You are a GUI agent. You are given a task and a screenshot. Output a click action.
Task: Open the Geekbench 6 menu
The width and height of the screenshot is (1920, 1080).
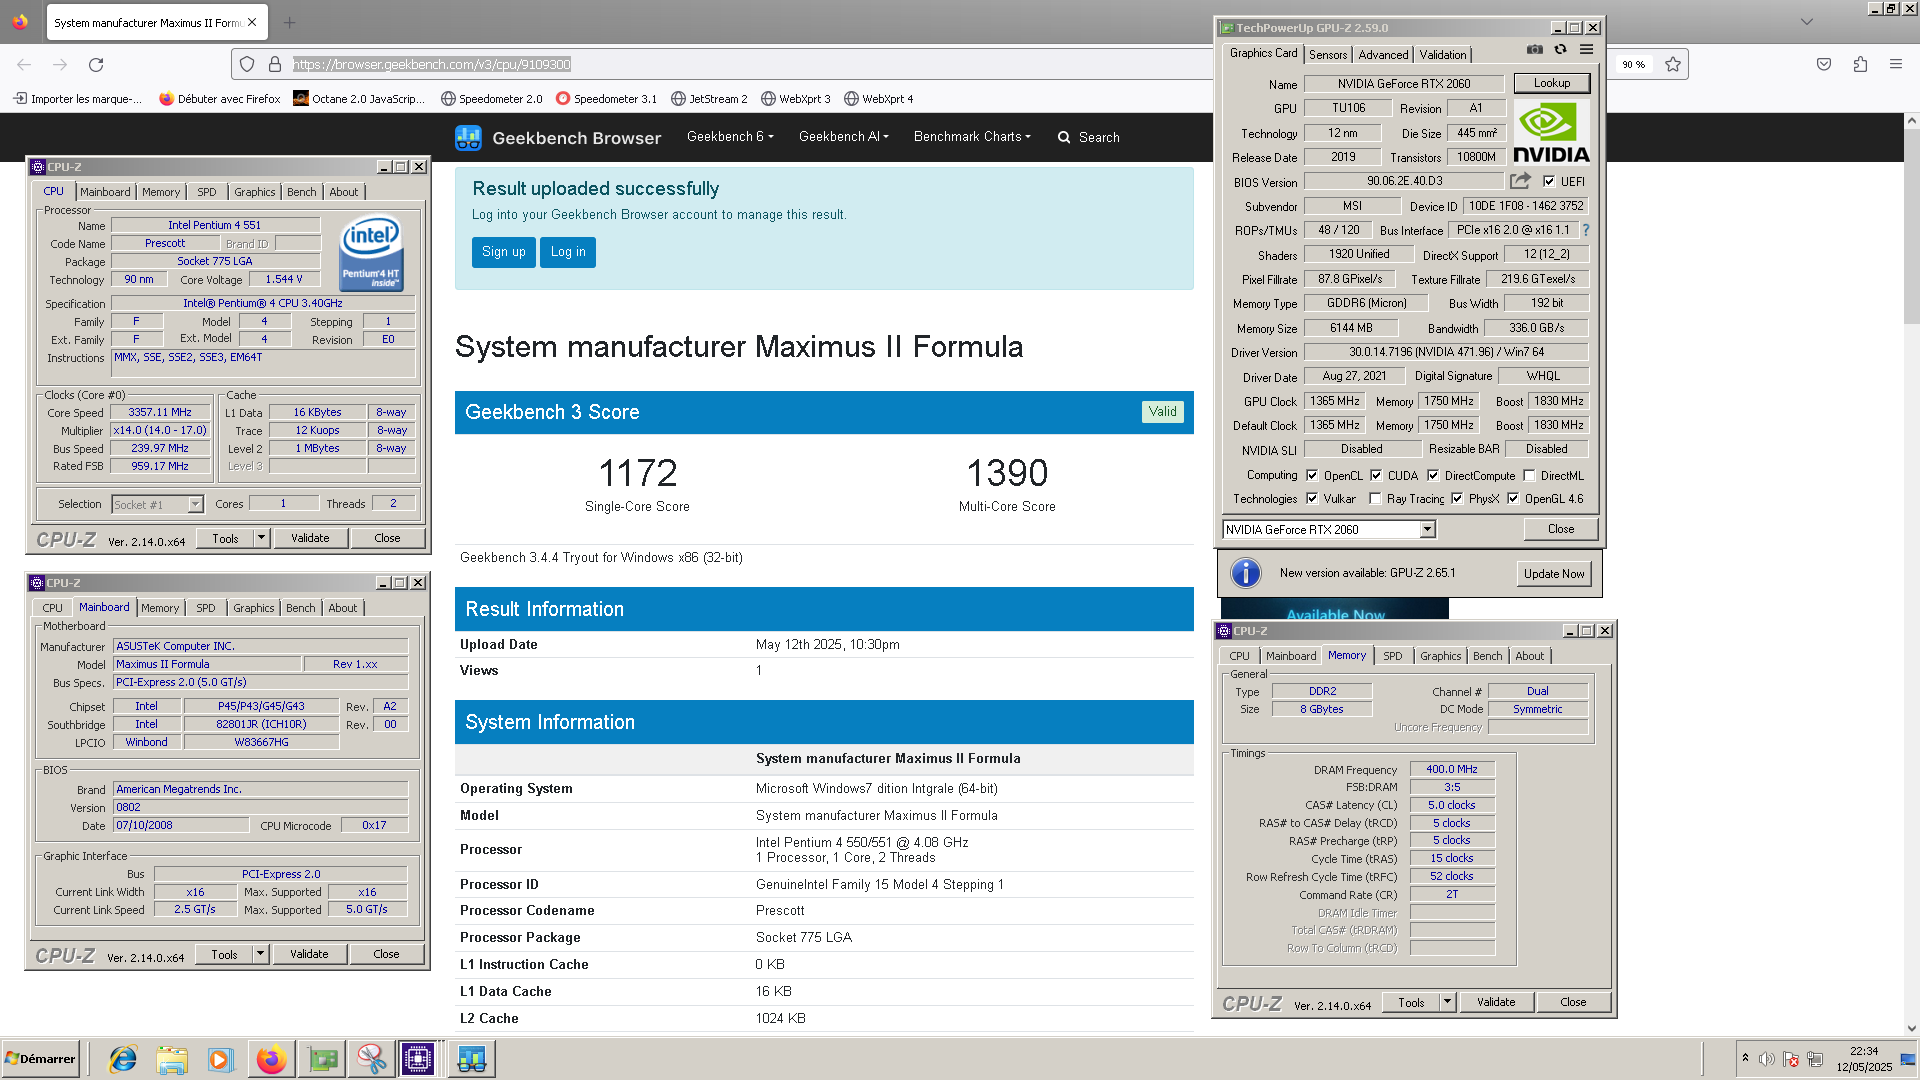pyautogui.click(x=730, y=137)
